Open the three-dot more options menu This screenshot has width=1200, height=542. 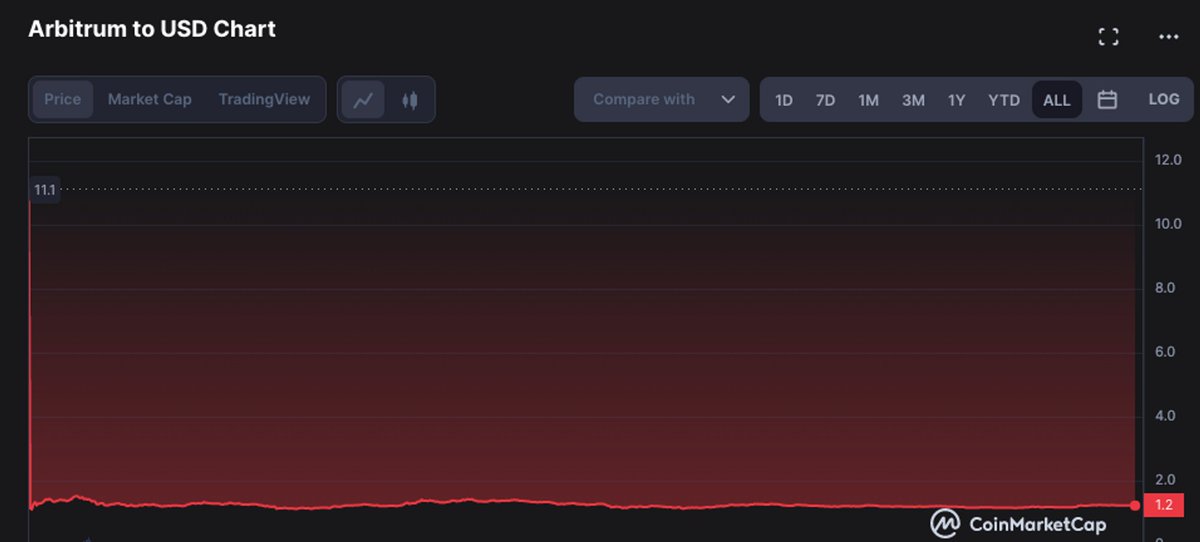click(x=1168, y=37)
